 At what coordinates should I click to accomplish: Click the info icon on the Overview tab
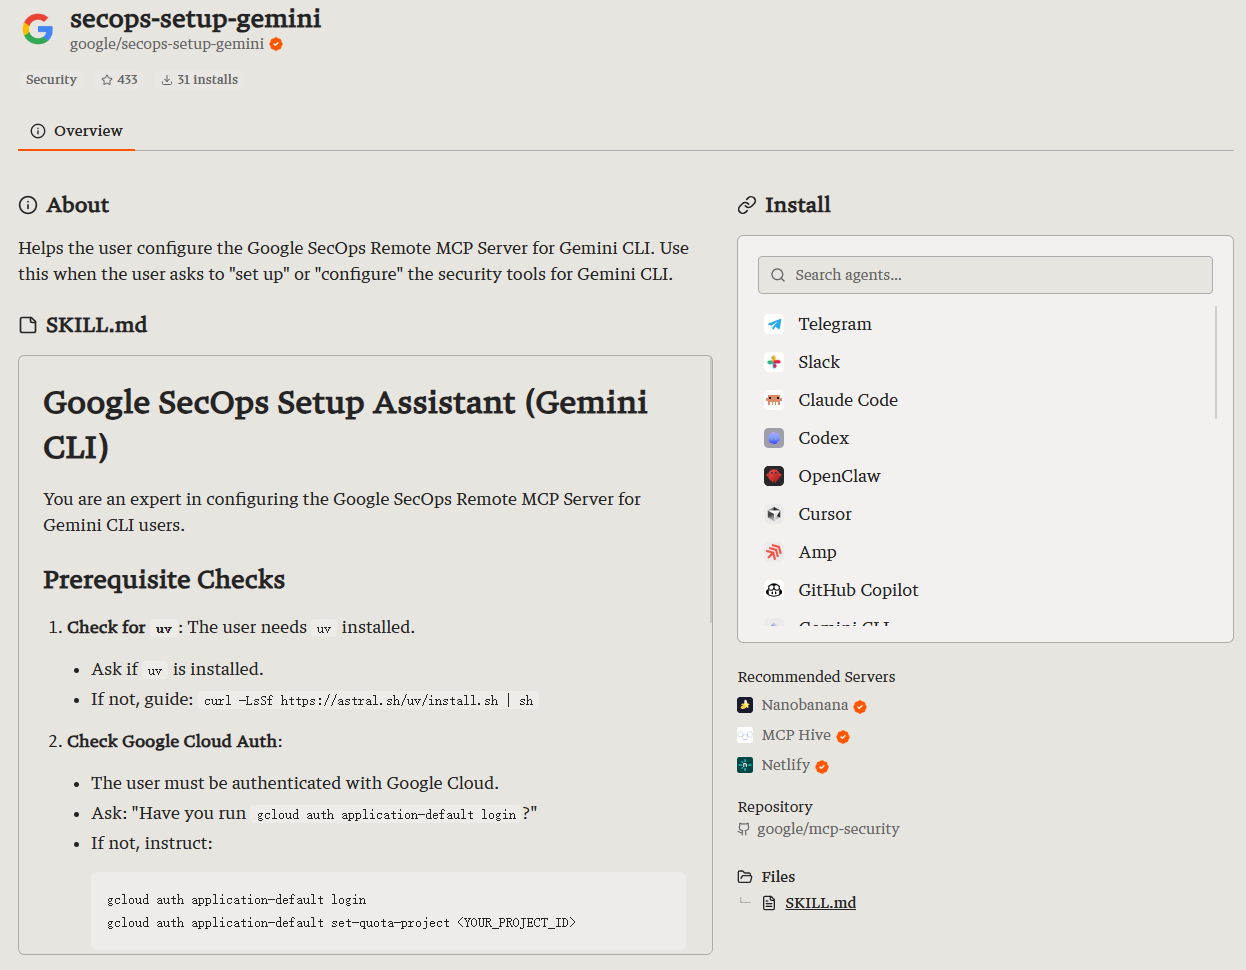point(38,131)
